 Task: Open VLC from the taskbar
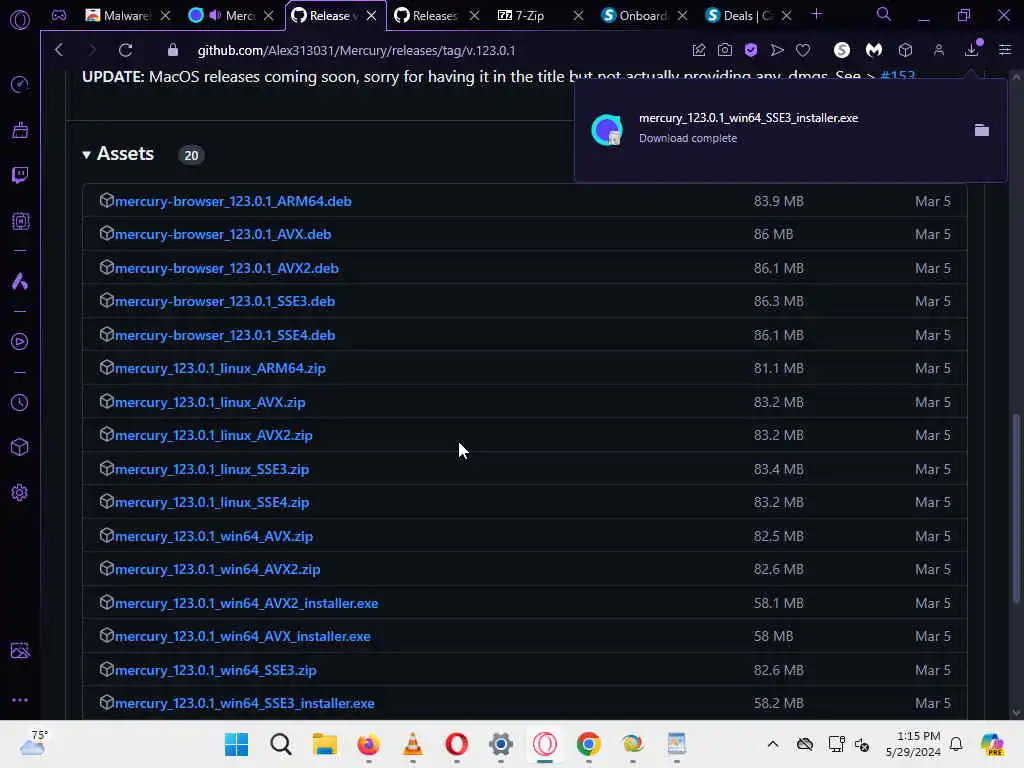click(413, 744)
